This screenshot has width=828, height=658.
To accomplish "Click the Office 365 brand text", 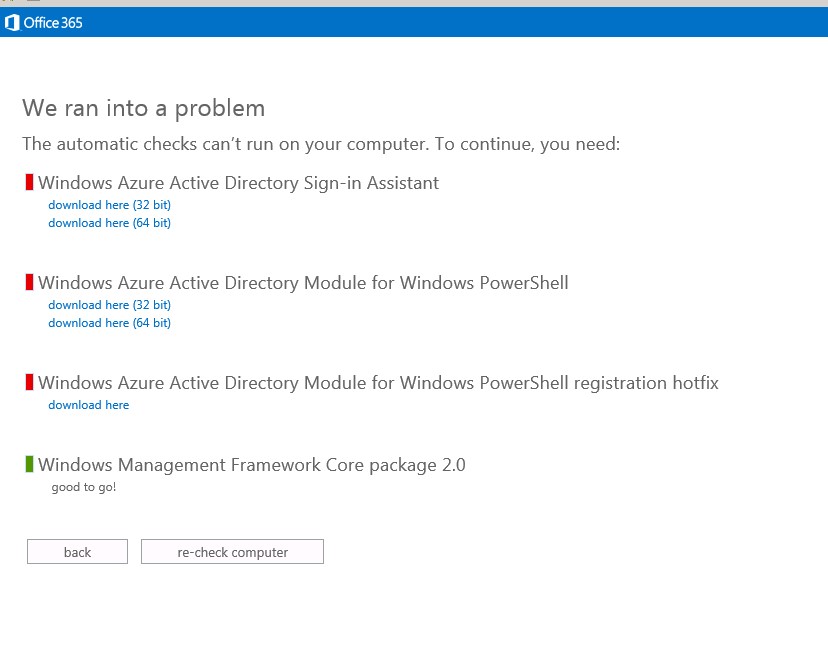I will [x=53, y=23].
